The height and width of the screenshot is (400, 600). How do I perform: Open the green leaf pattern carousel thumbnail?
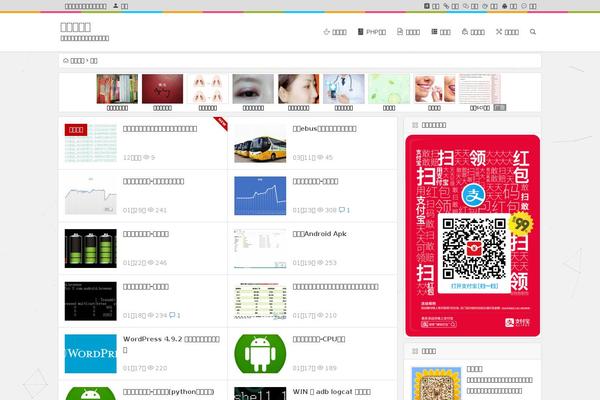pyautogui.click(x=389, y=89)
